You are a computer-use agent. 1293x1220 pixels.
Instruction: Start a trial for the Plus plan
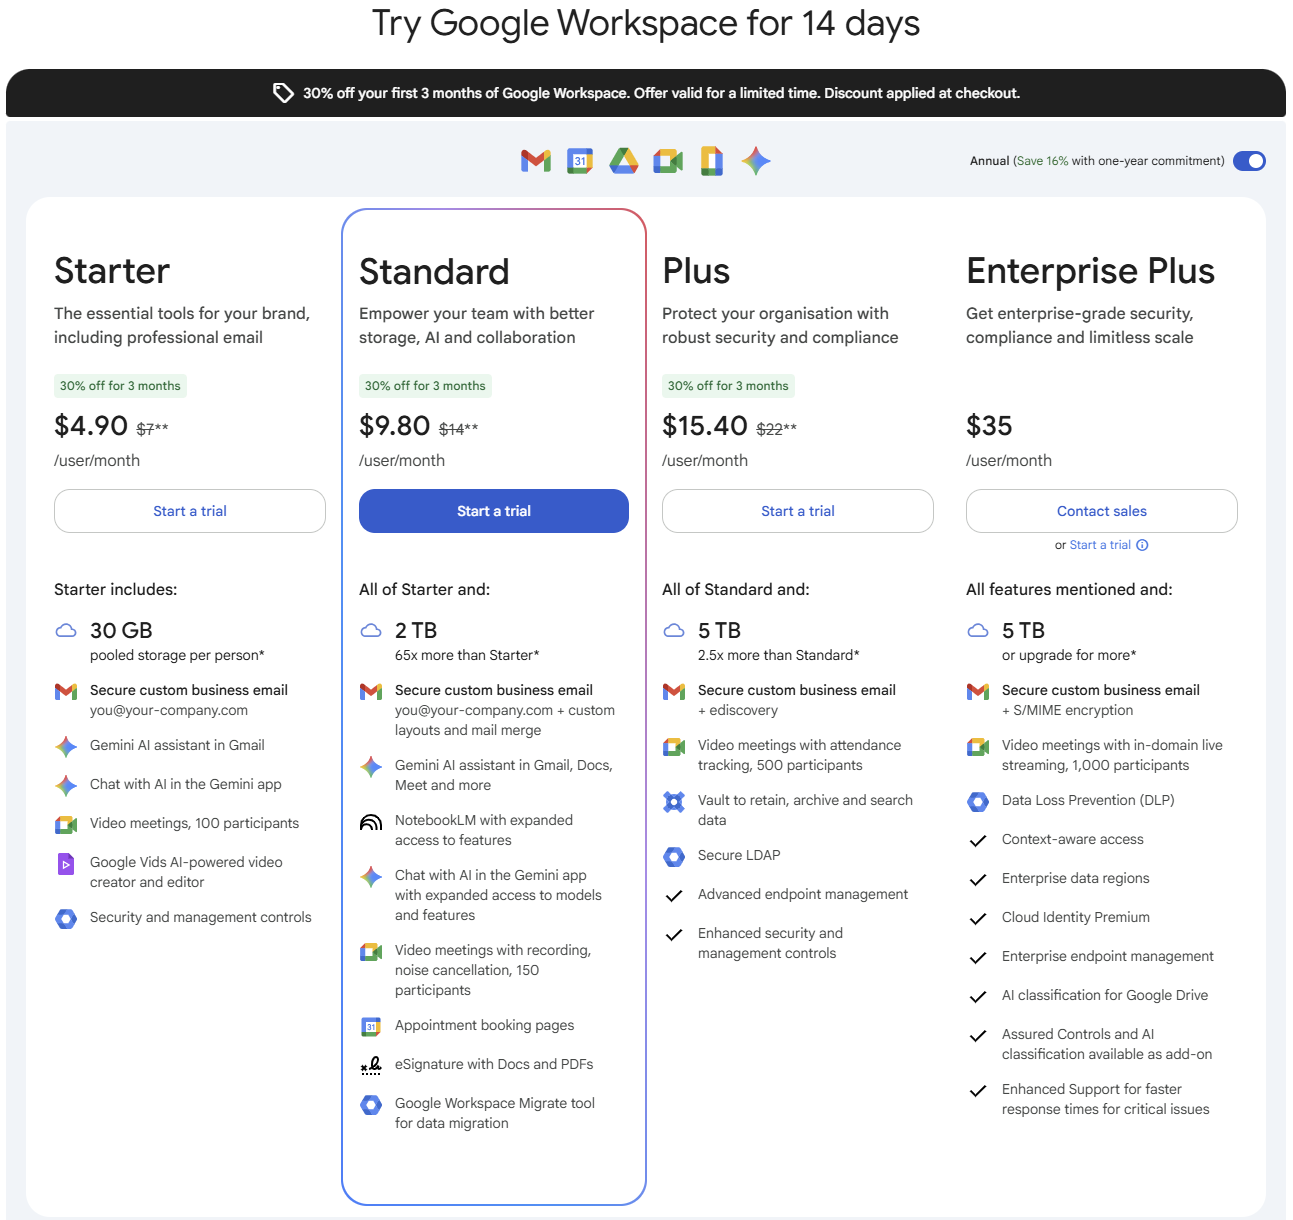tap(797, 511)
